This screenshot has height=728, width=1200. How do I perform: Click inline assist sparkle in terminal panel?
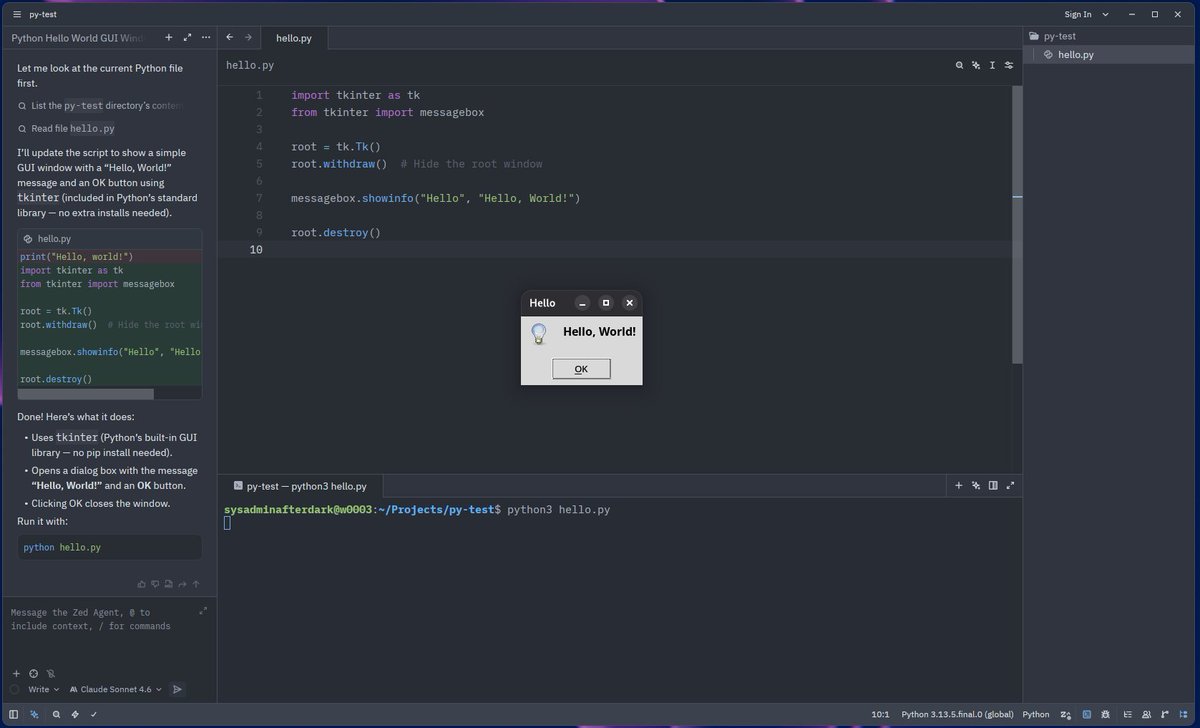coord(976,486)
